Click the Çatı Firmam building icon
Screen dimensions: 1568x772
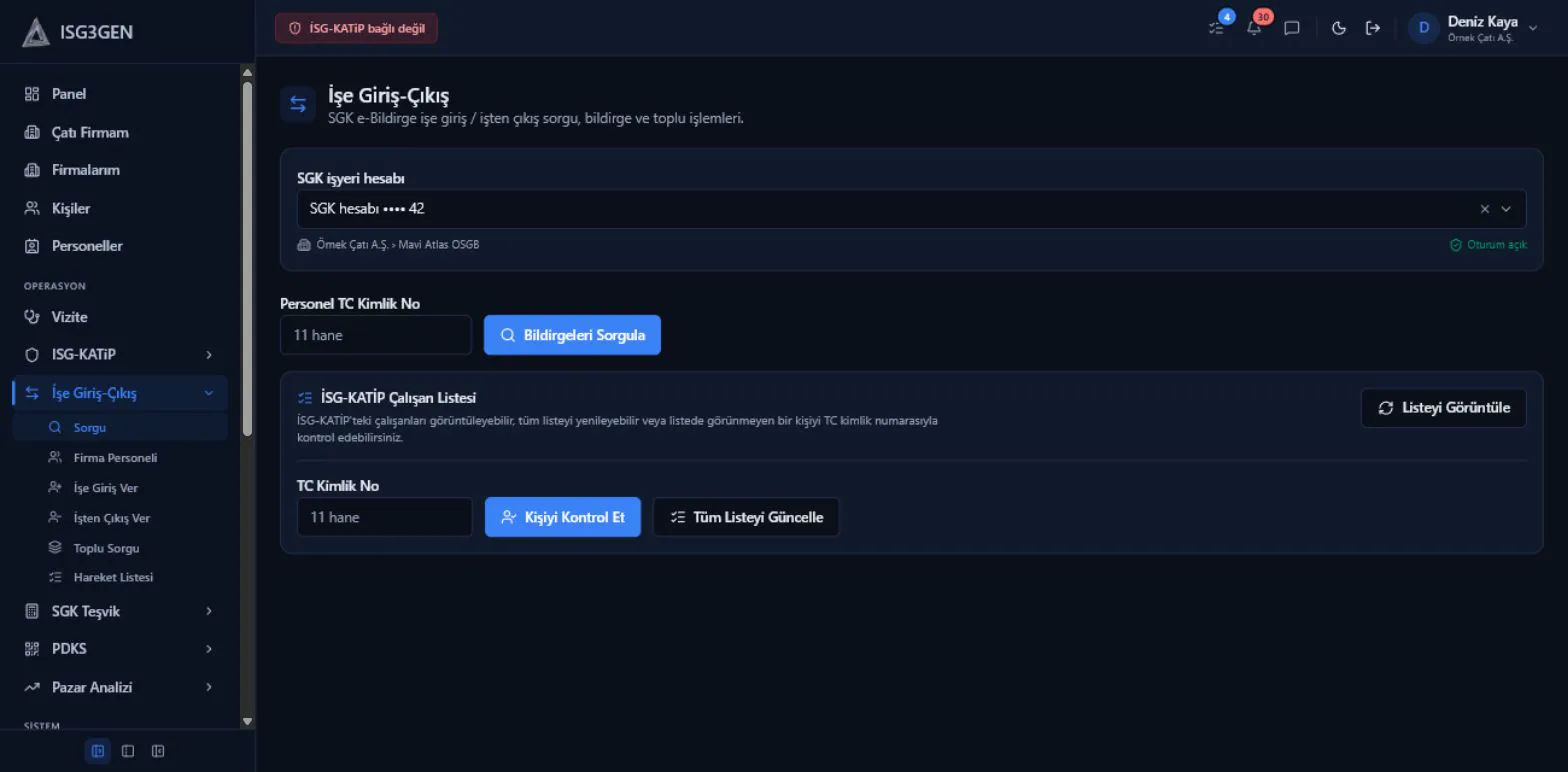(x=32, y=132)
